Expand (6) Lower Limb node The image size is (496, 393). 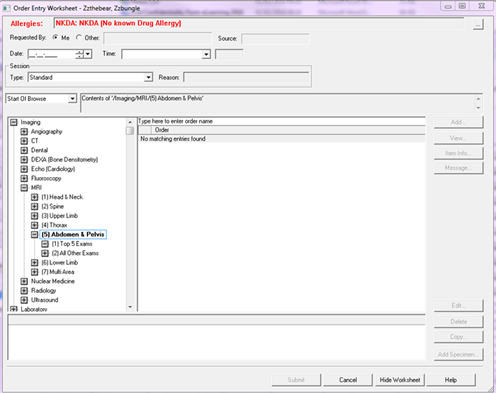(x=34, y=263)
